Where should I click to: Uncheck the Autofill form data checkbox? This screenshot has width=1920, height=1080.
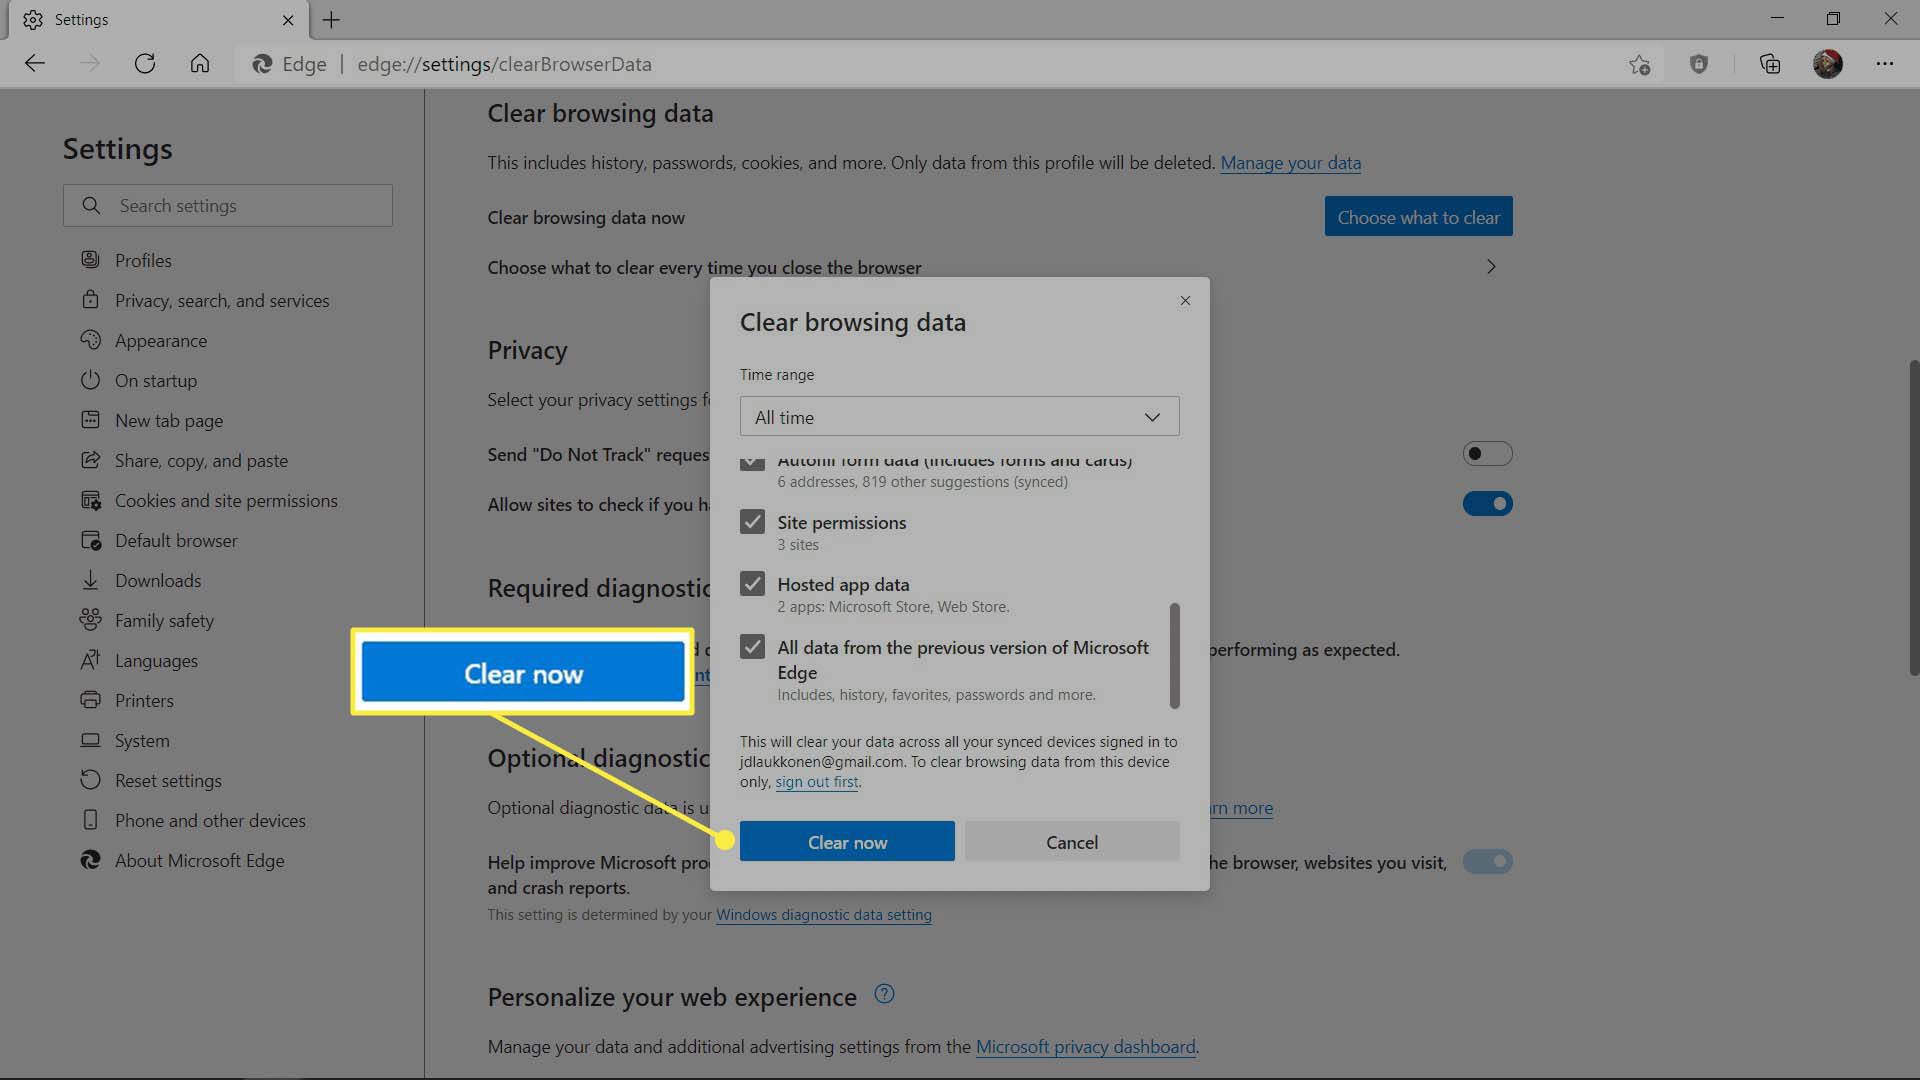point(752,463)
